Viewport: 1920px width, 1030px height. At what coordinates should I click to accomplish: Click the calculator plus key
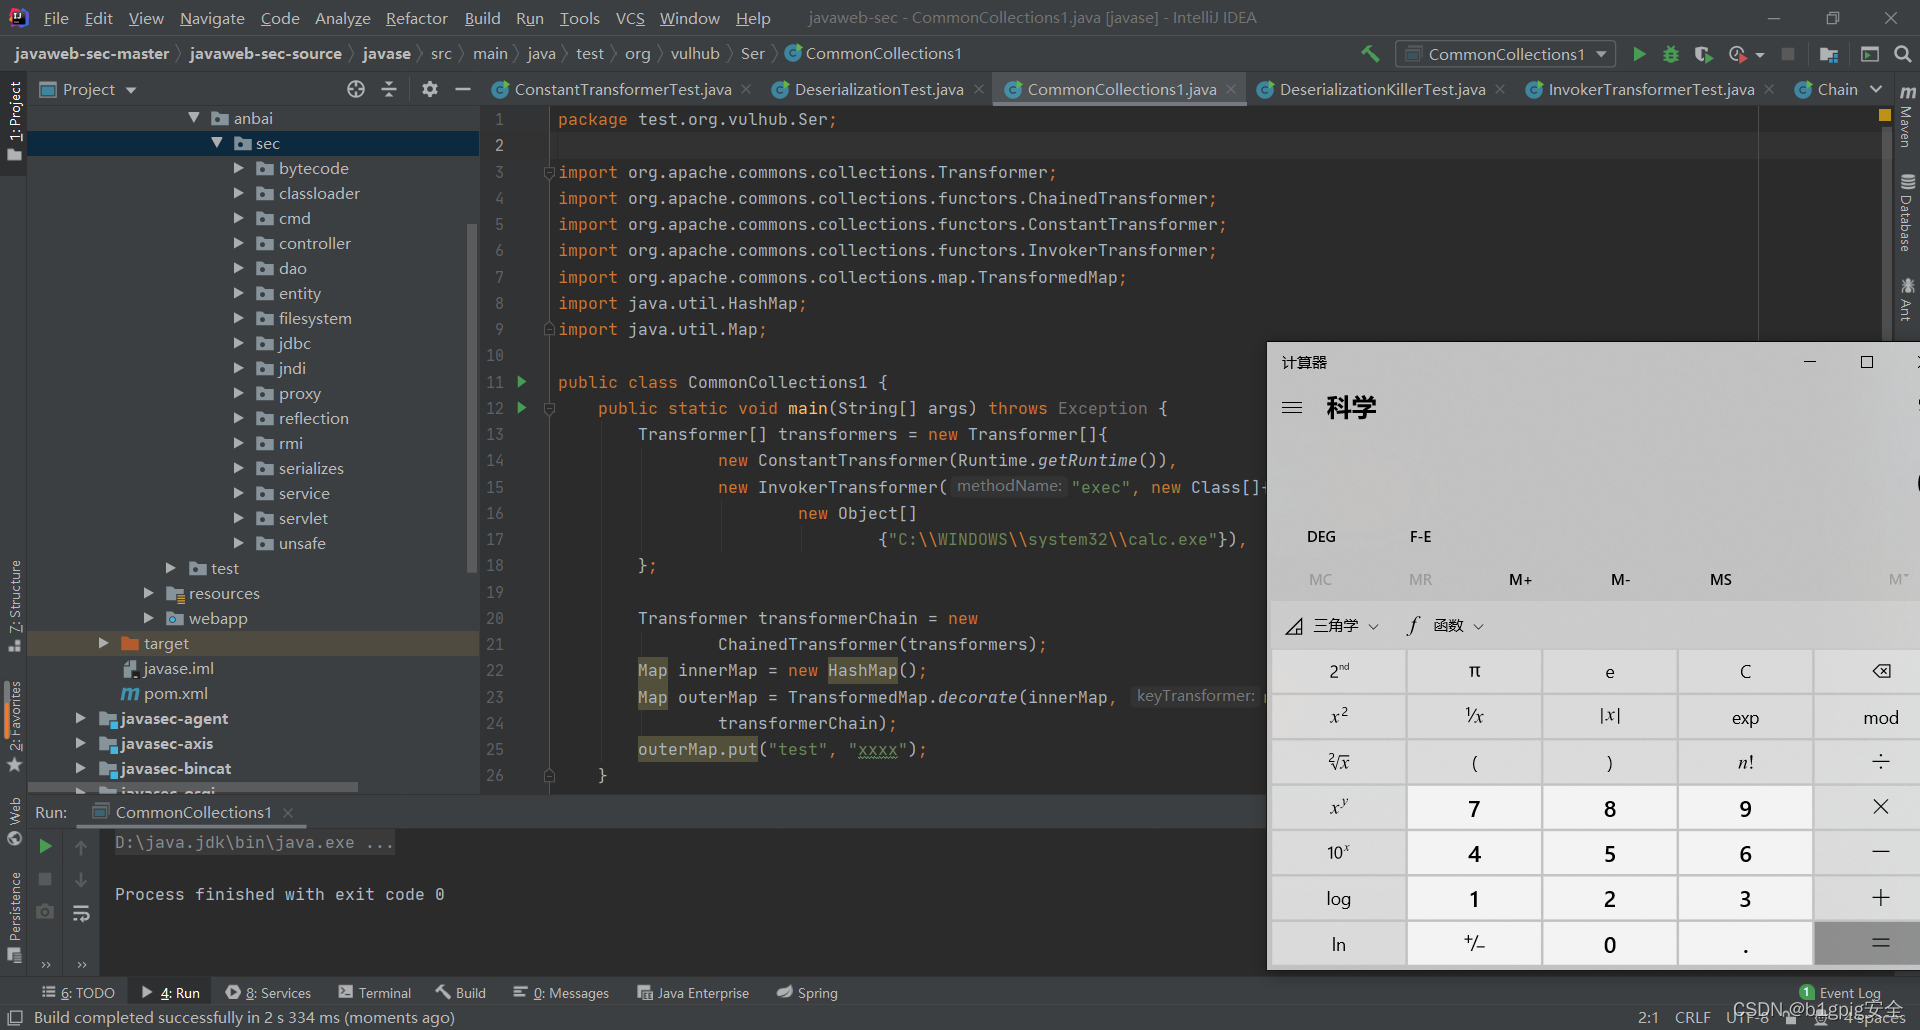click(1881, 898)
